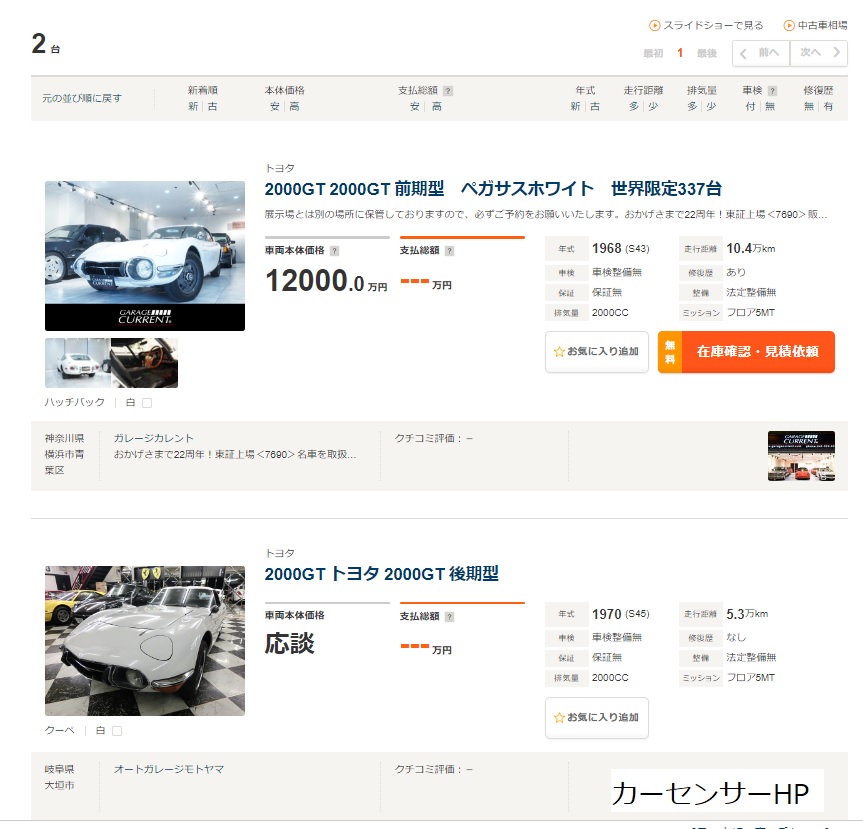Image resolution: width=863 pixels, height=829 pixels.
Task: Sort 本体価格 by highest (高)
Action: coord(294,106)
